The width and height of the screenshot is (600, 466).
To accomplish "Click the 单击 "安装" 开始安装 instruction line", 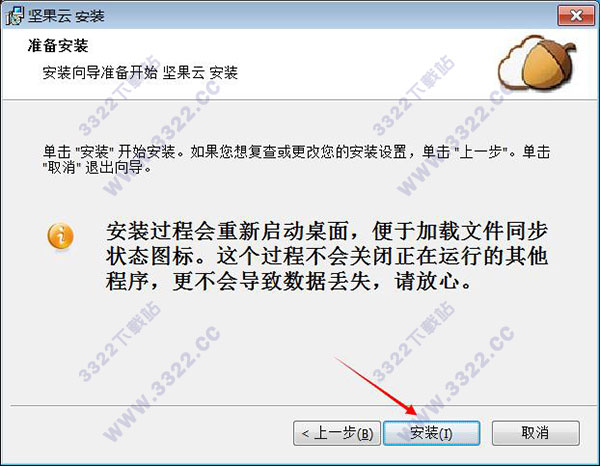I will tap(297, 152).
